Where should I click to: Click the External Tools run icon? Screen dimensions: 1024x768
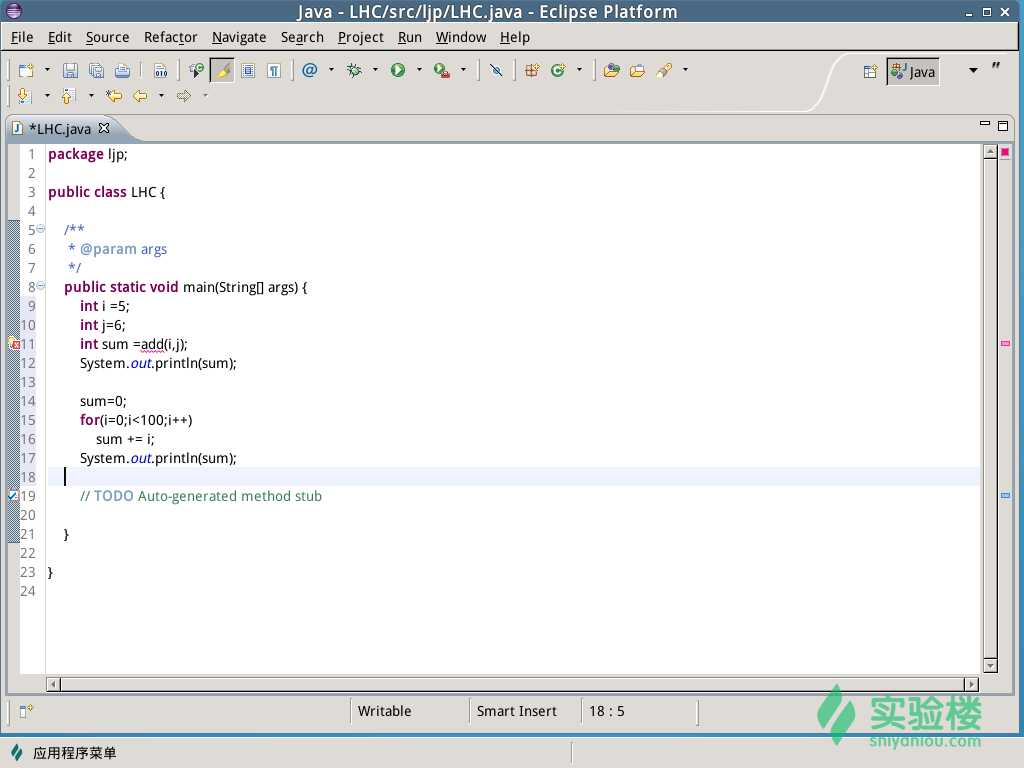(442, 71)
